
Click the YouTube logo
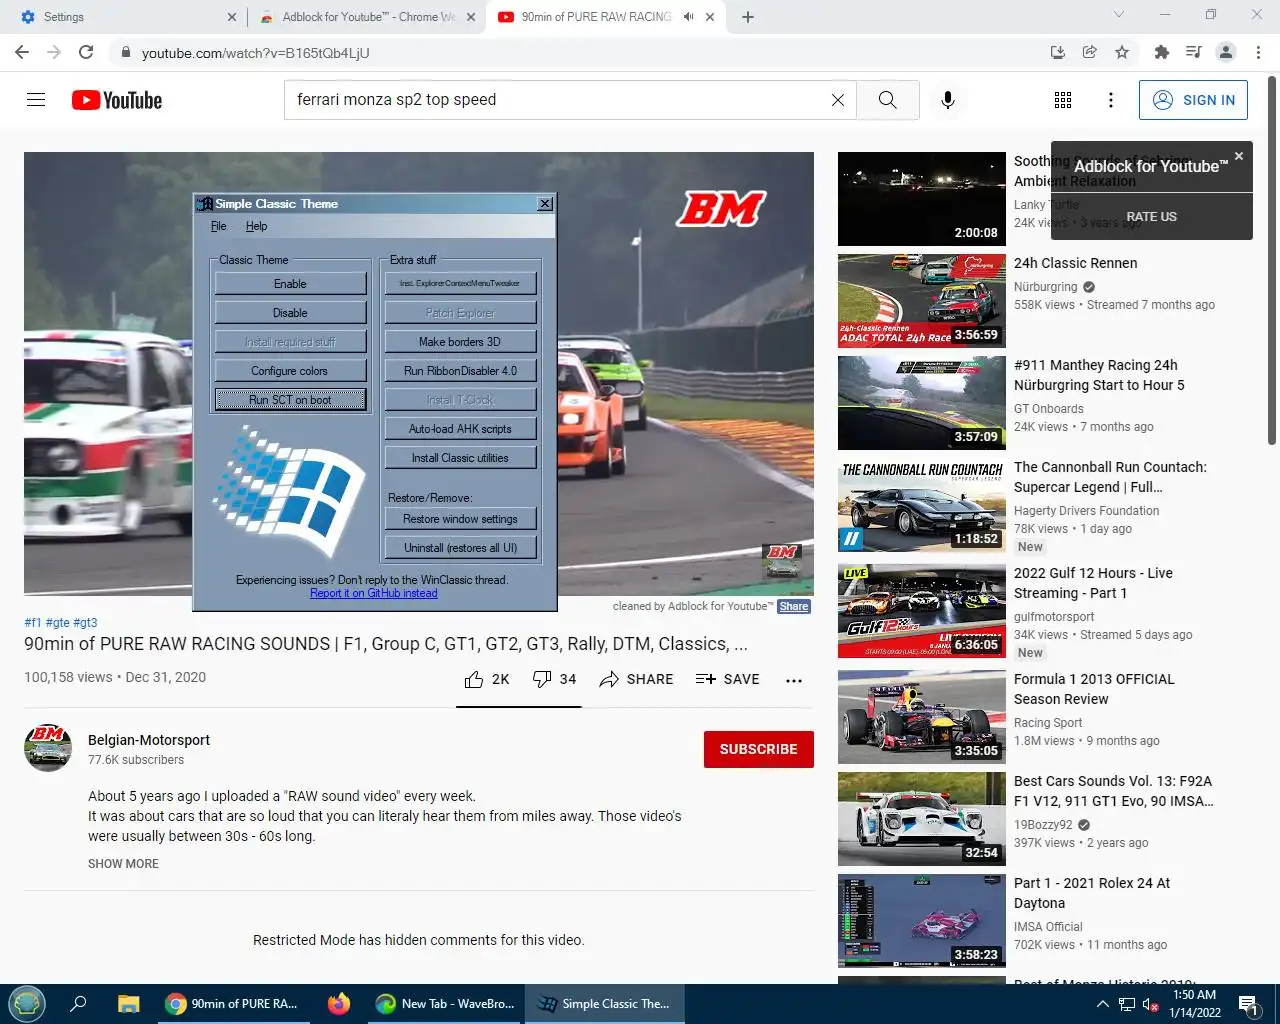117,100
